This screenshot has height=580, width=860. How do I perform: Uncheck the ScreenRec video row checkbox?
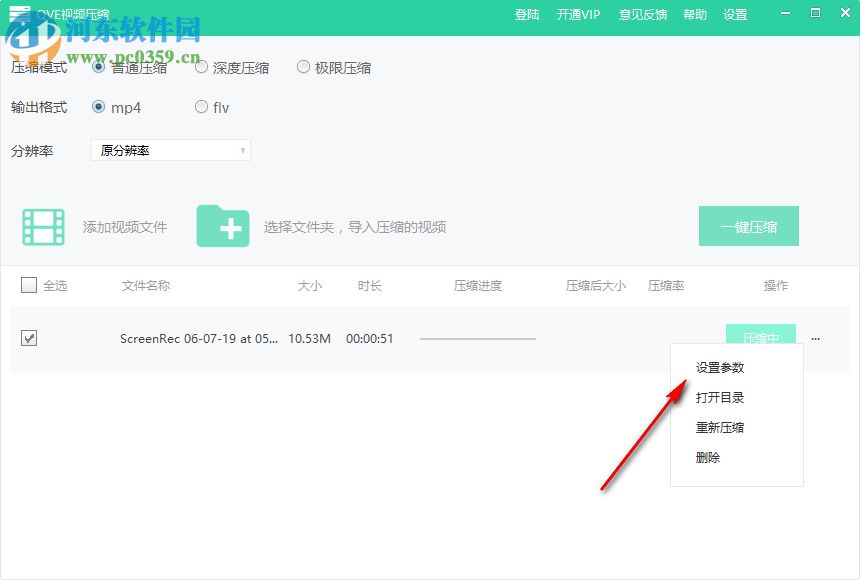[x=29, y=339]
